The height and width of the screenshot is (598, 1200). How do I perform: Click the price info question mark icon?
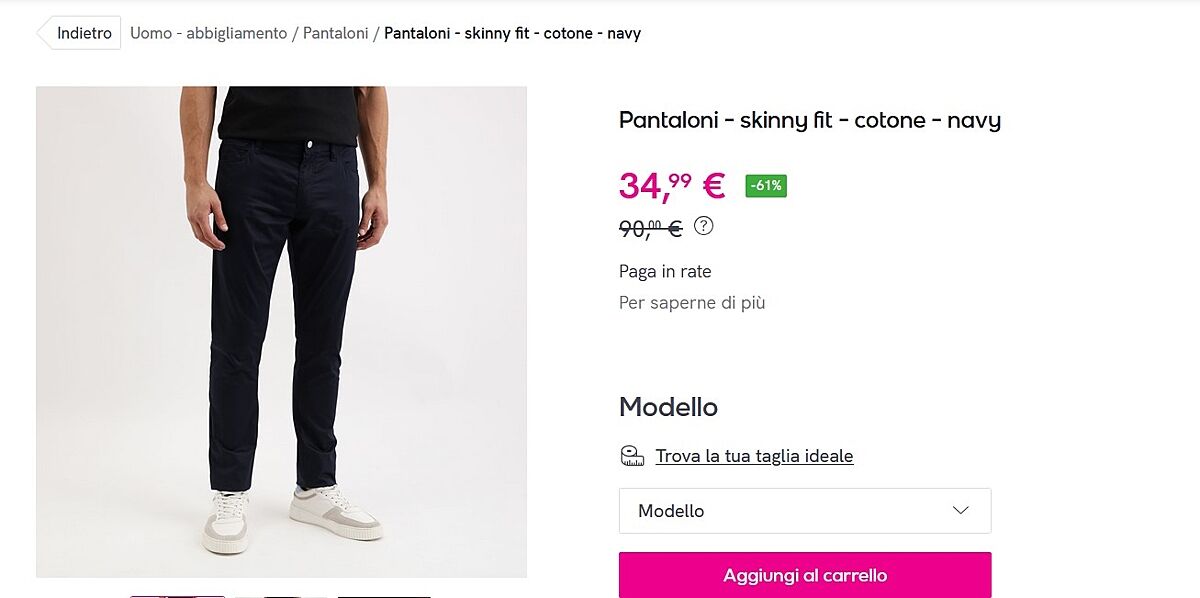[704, 226]
